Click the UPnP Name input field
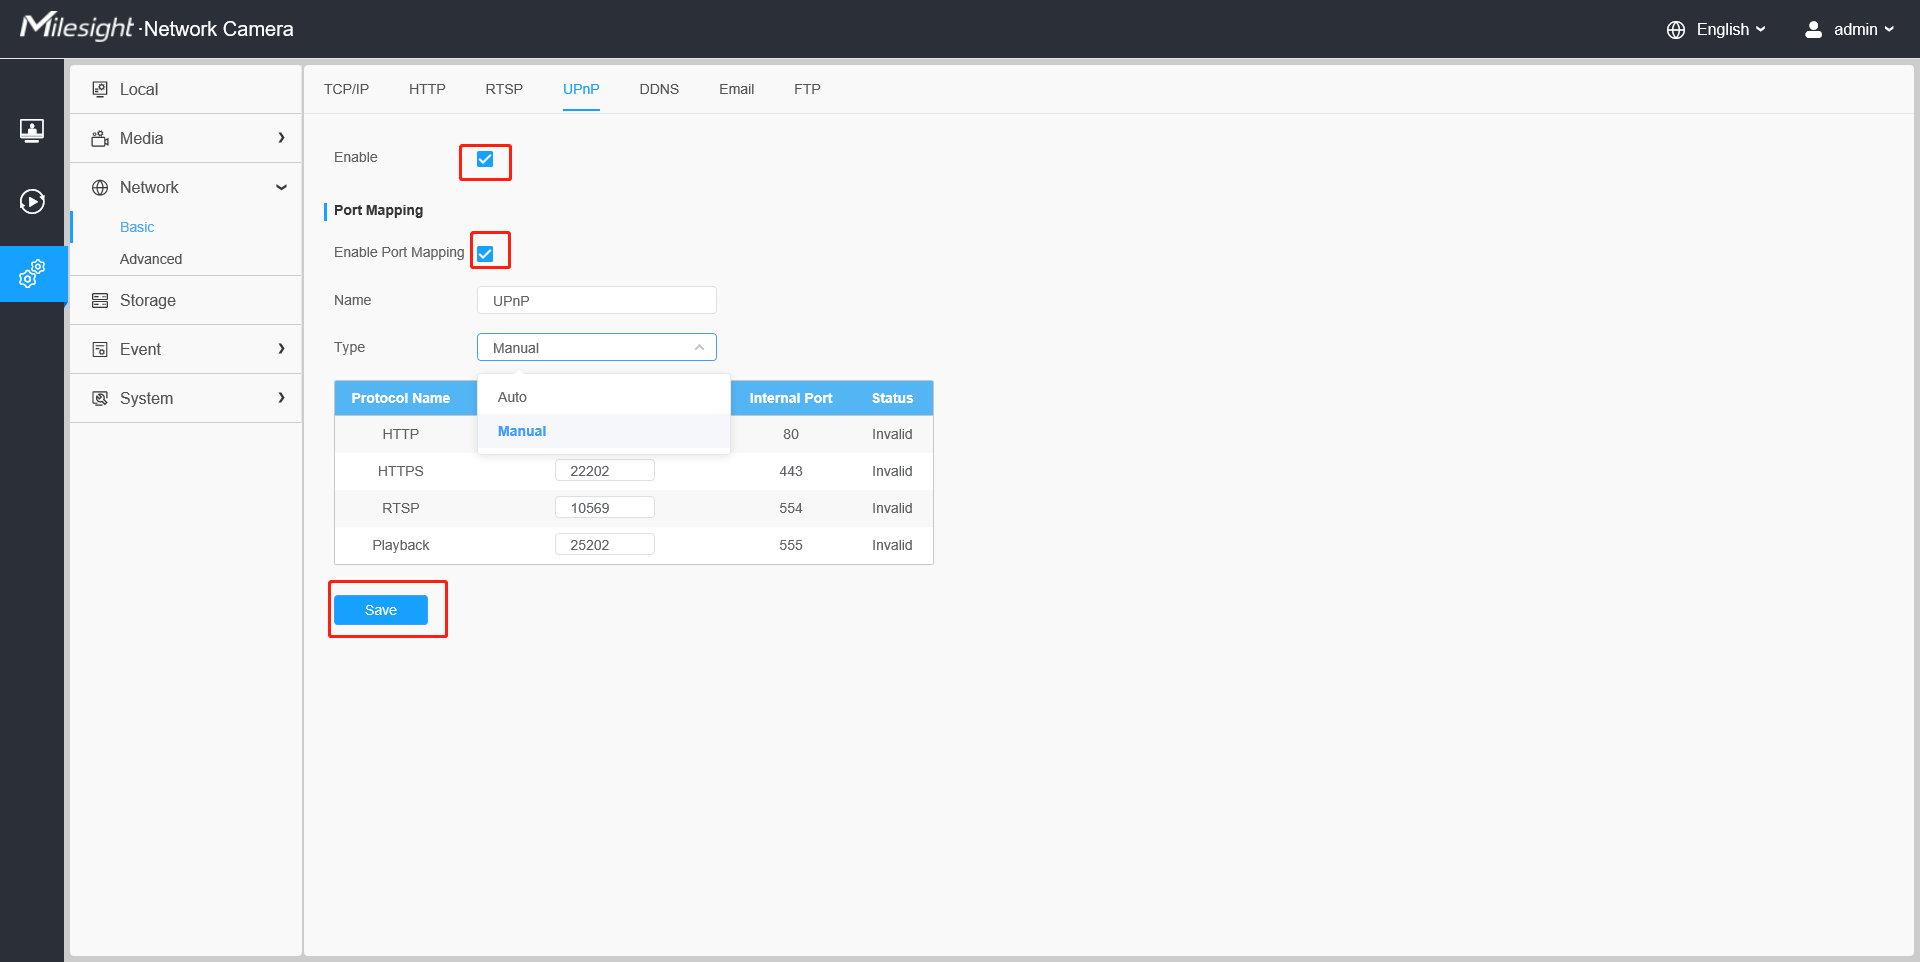The image size is (1920, 962). [x=597, y=300]
